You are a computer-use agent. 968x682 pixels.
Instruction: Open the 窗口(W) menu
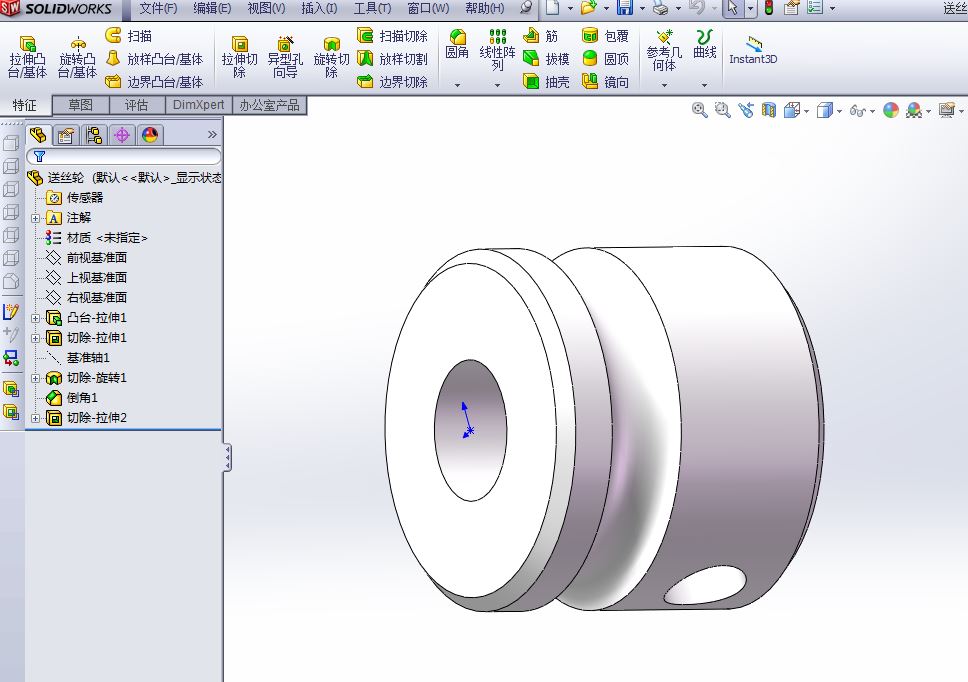[x=428, y=9]
